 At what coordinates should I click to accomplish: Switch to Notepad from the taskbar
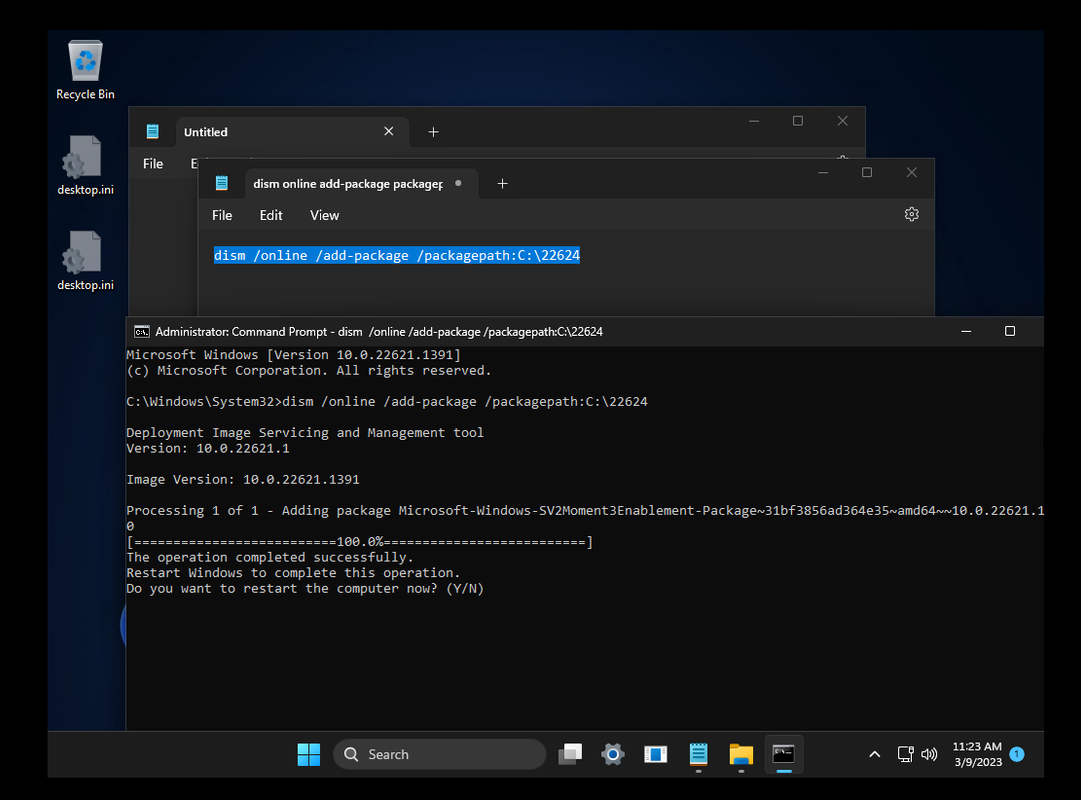pos(698,754)
